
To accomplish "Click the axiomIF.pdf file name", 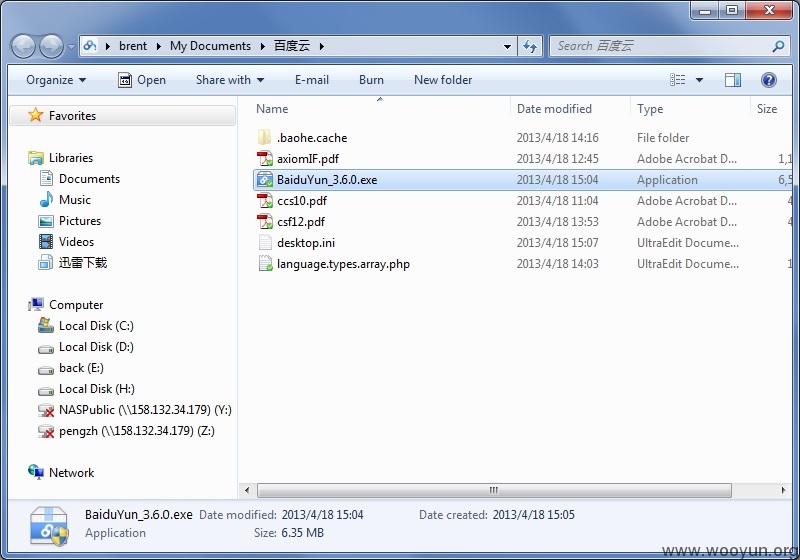I will [308, 159].
